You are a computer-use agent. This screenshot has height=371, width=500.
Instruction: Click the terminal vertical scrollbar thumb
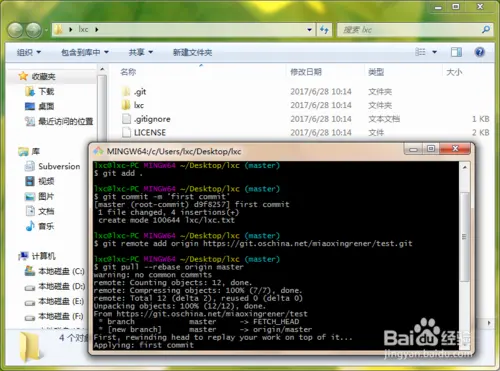point(465,237)
